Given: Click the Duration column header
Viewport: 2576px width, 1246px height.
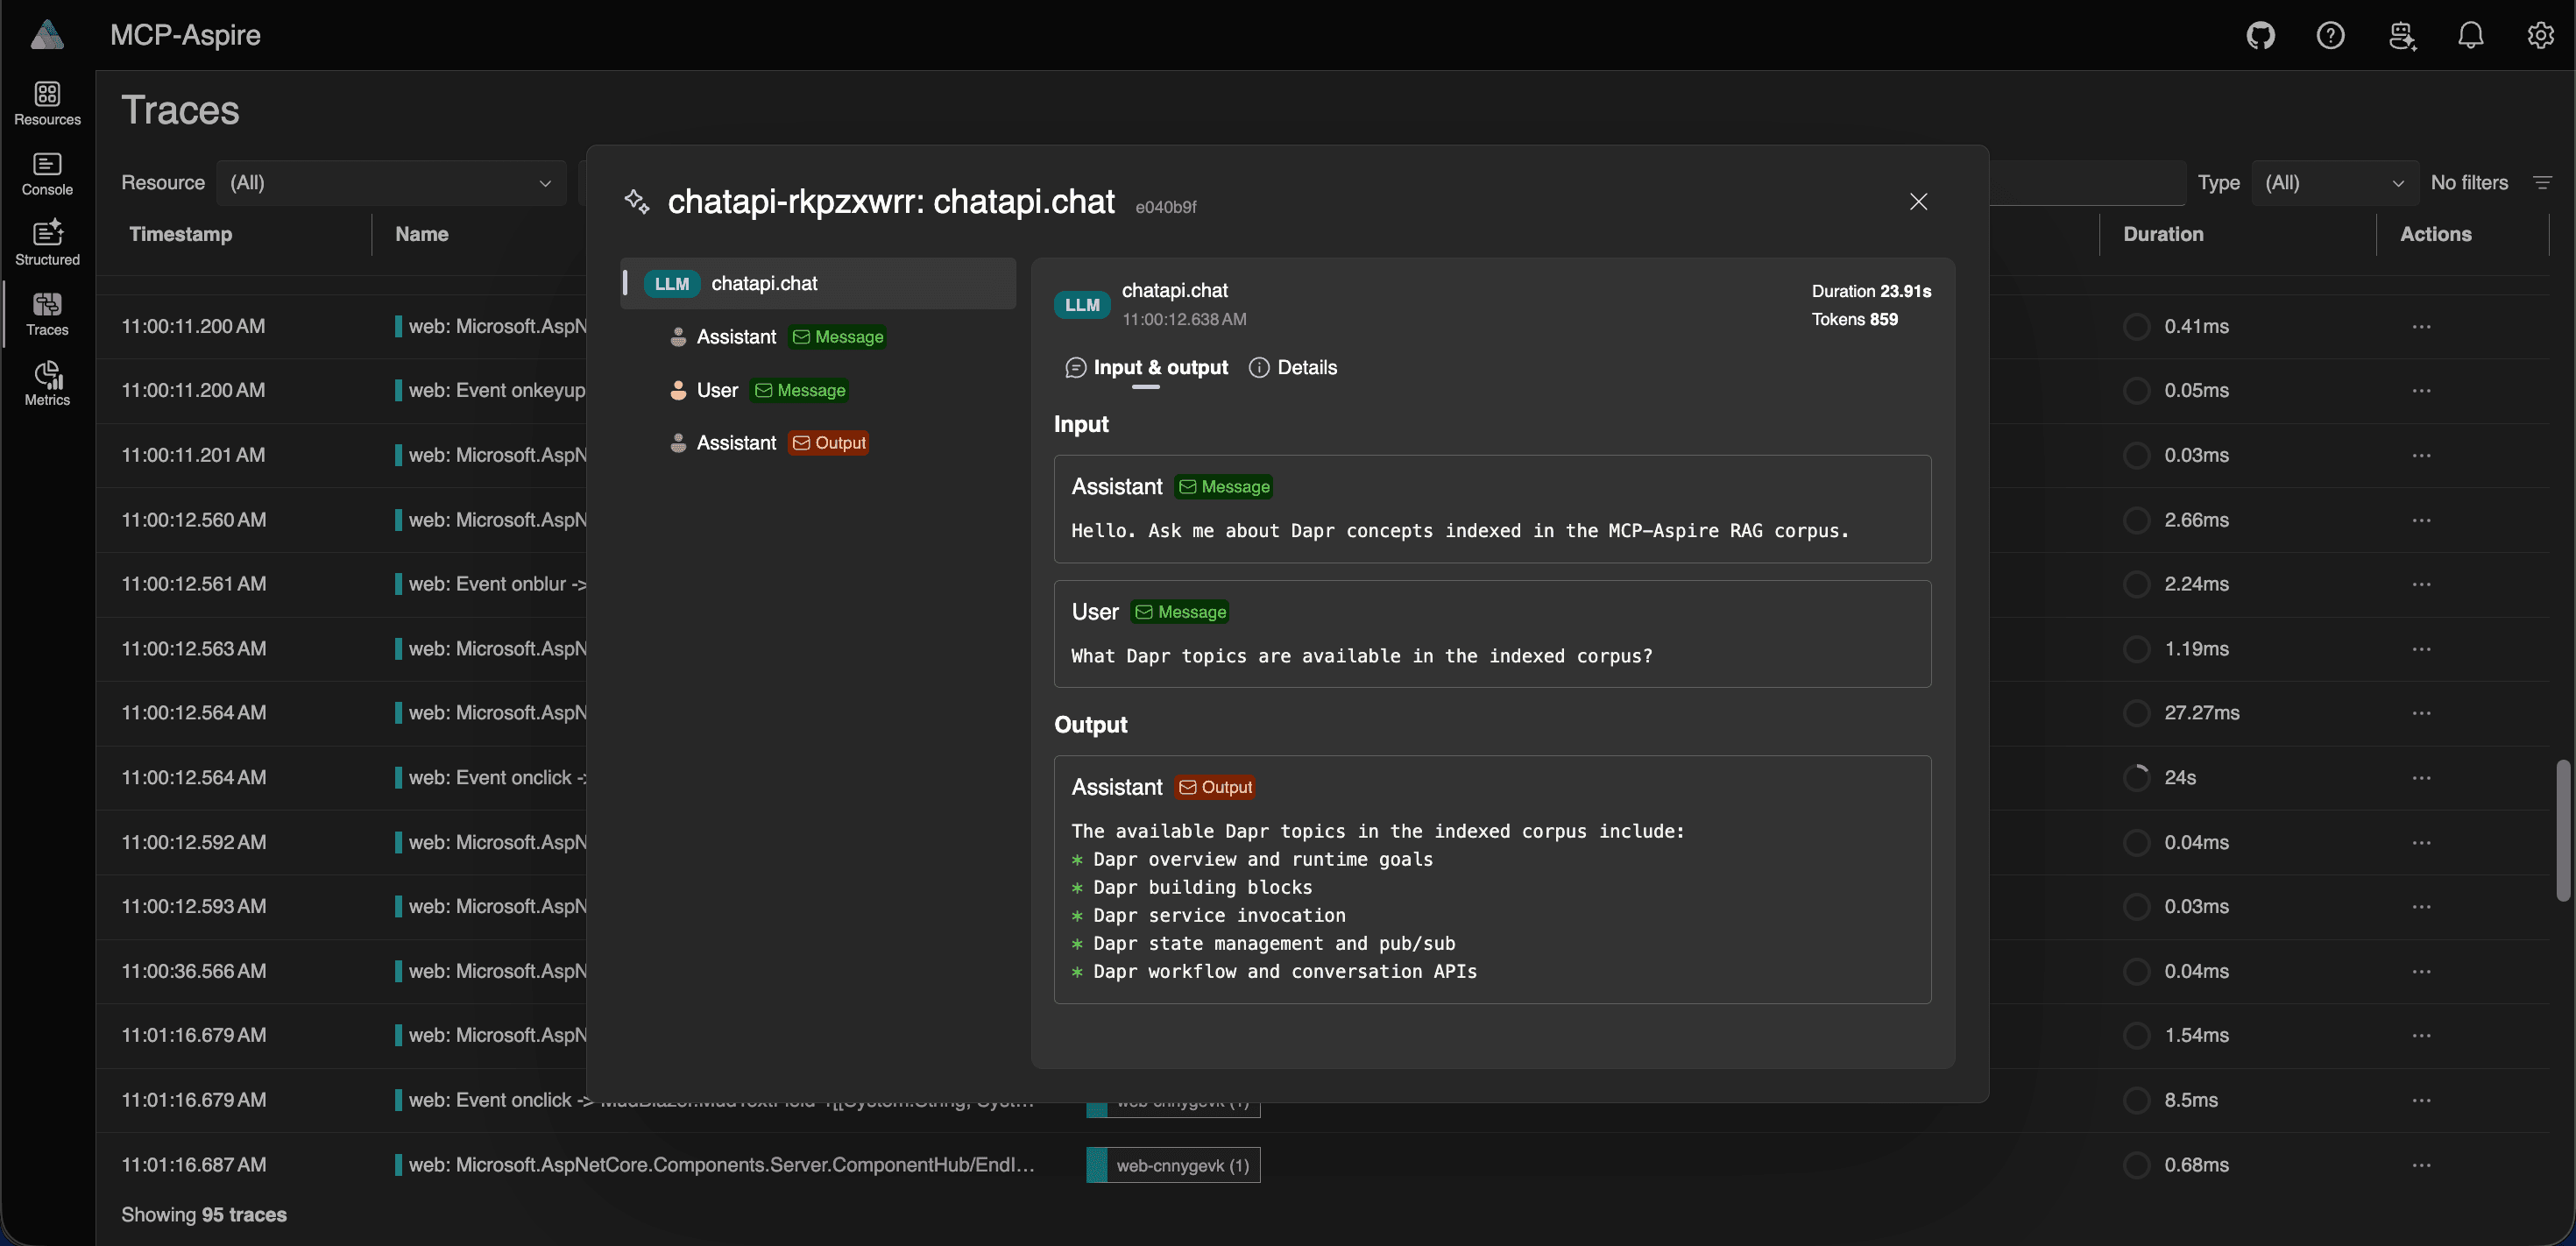Looking at the screenshot, I should coord(2163,234).
